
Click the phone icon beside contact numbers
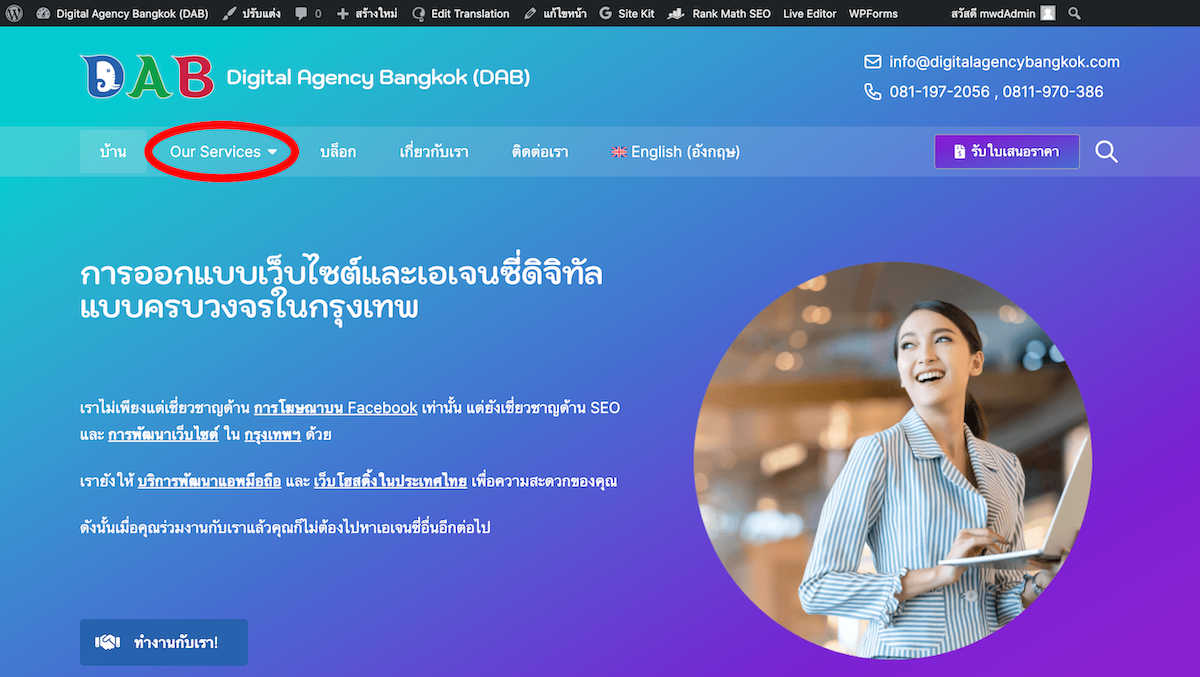click(x=873, y=92)
